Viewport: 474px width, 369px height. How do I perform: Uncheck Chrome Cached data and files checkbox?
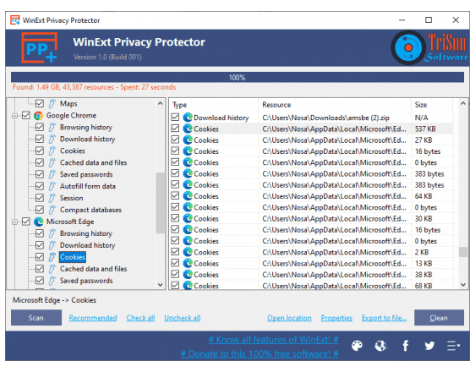pyautogui.click(x=39, y=163)
